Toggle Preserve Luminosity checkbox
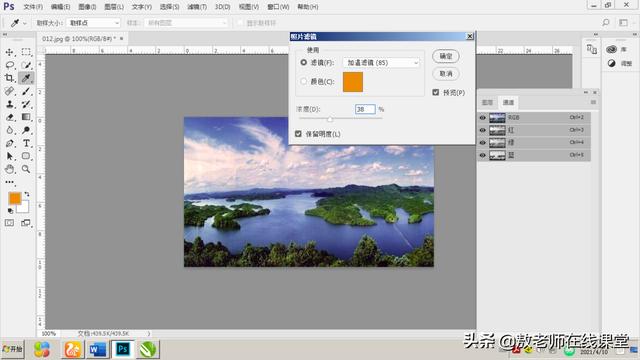640x360 pixels. tap(298, 134)
